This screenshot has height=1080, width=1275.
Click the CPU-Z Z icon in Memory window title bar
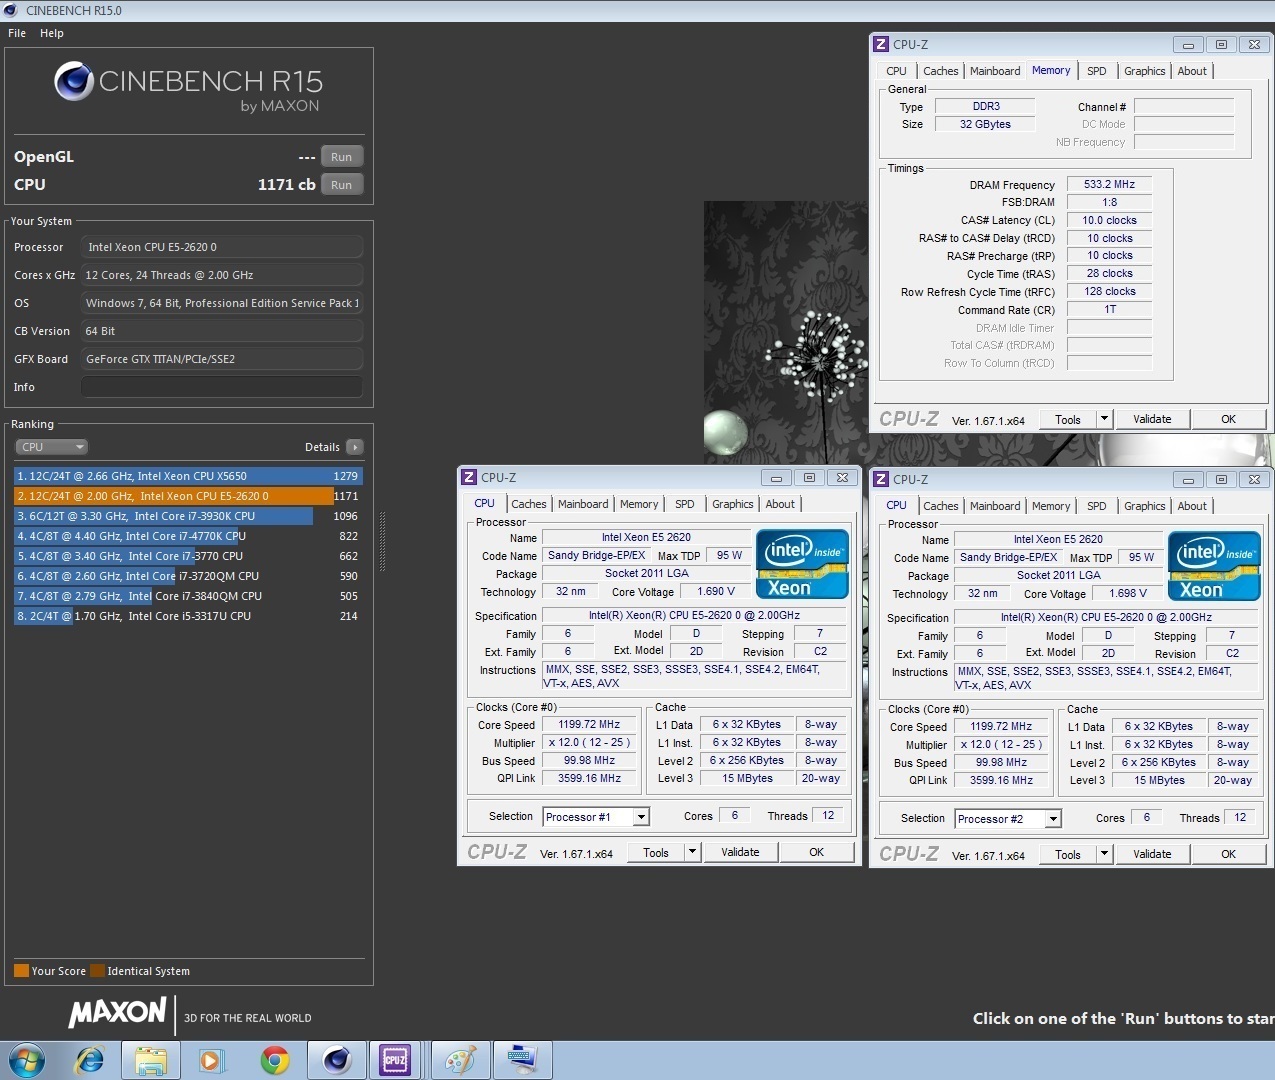click(x=881, y=44)
